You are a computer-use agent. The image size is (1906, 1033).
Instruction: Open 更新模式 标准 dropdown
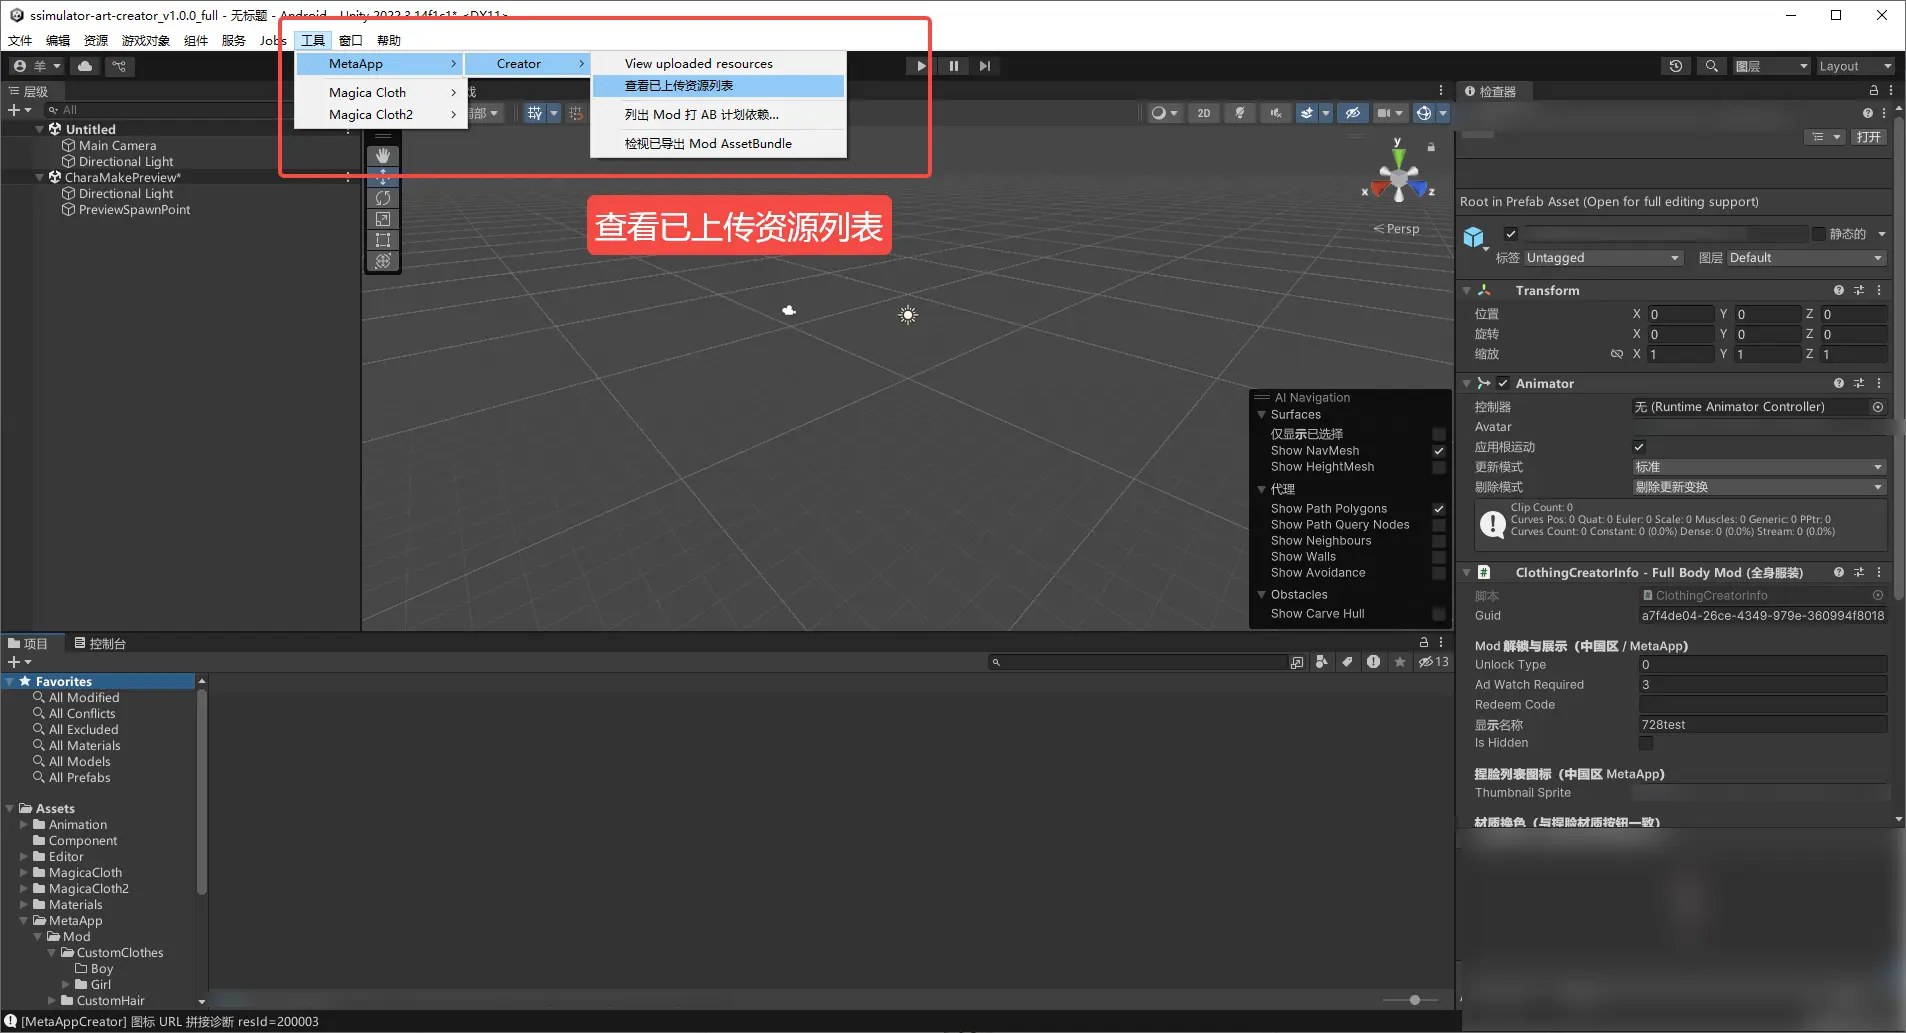click(x=1759, y=467)
